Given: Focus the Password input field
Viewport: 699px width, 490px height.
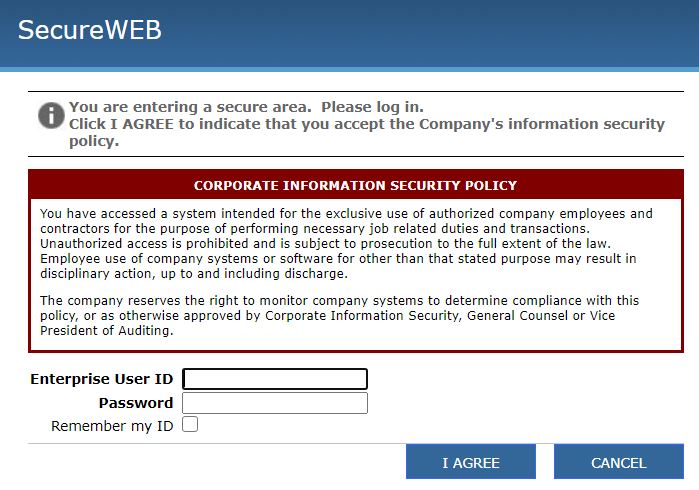Looking at the screenshot, I should (275, 403).
